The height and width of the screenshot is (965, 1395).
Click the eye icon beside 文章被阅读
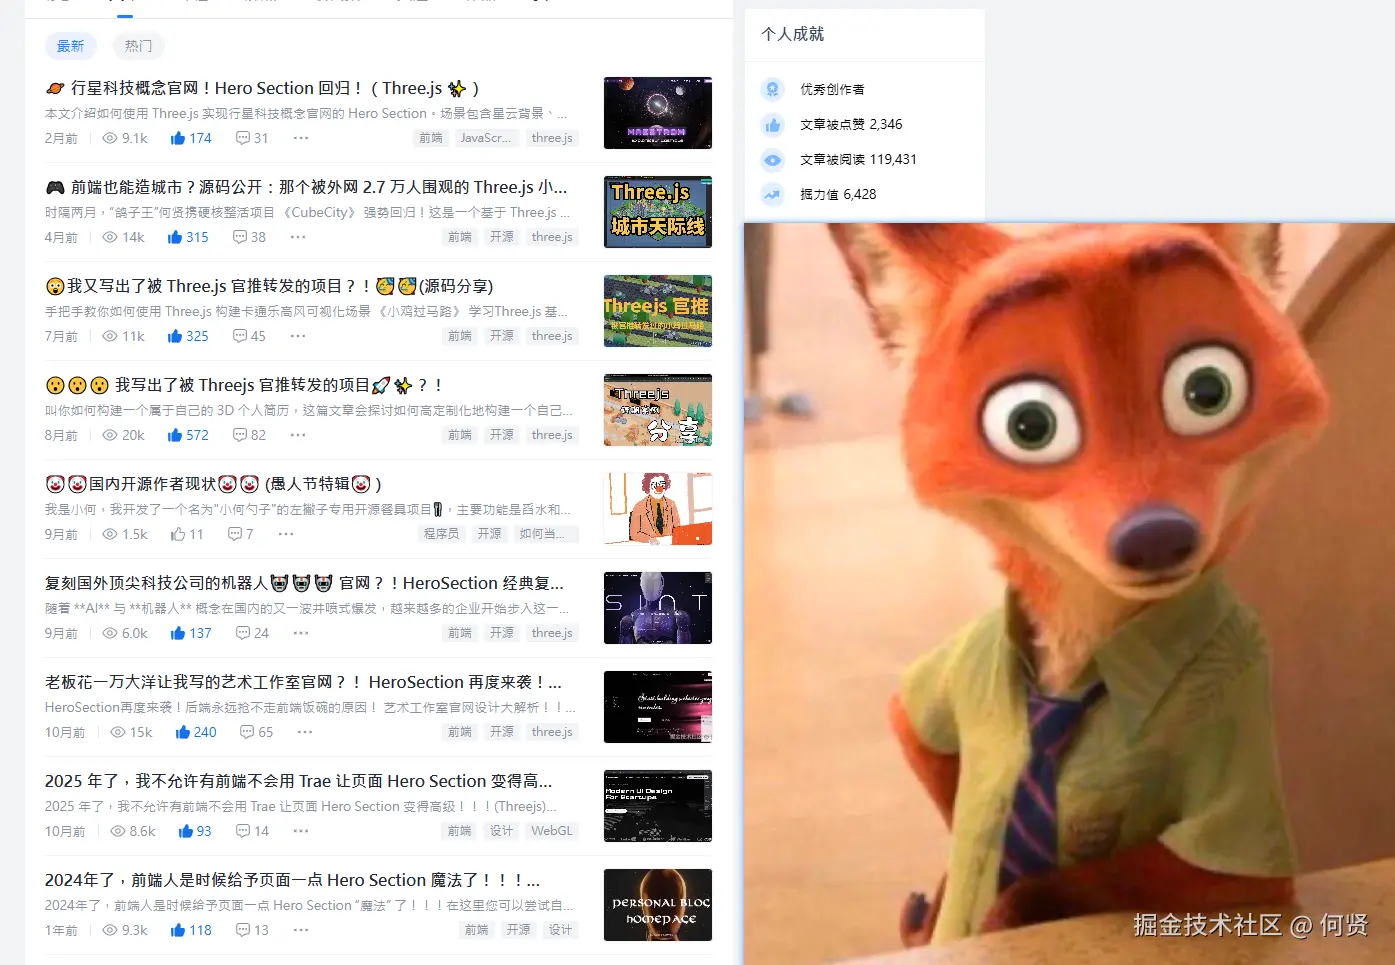coord(772,159)
